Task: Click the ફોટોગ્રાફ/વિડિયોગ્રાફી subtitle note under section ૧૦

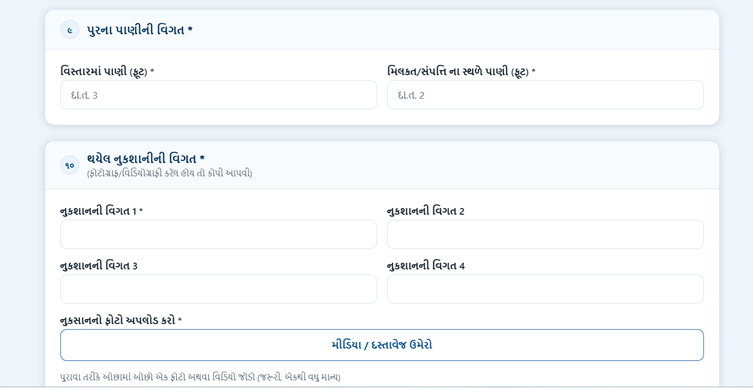Action: (170, 173)
